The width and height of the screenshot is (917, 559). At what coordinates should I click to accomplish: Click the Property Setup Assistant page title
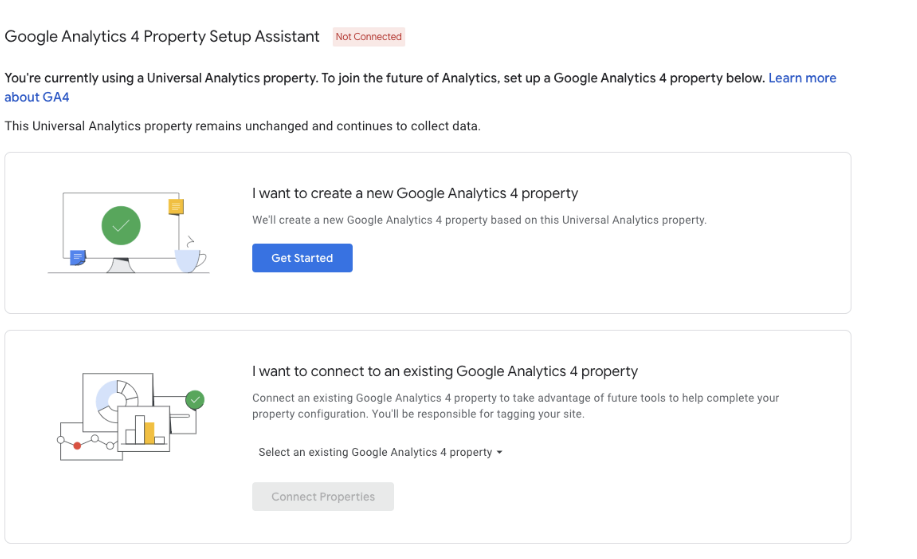coord(162,36)
